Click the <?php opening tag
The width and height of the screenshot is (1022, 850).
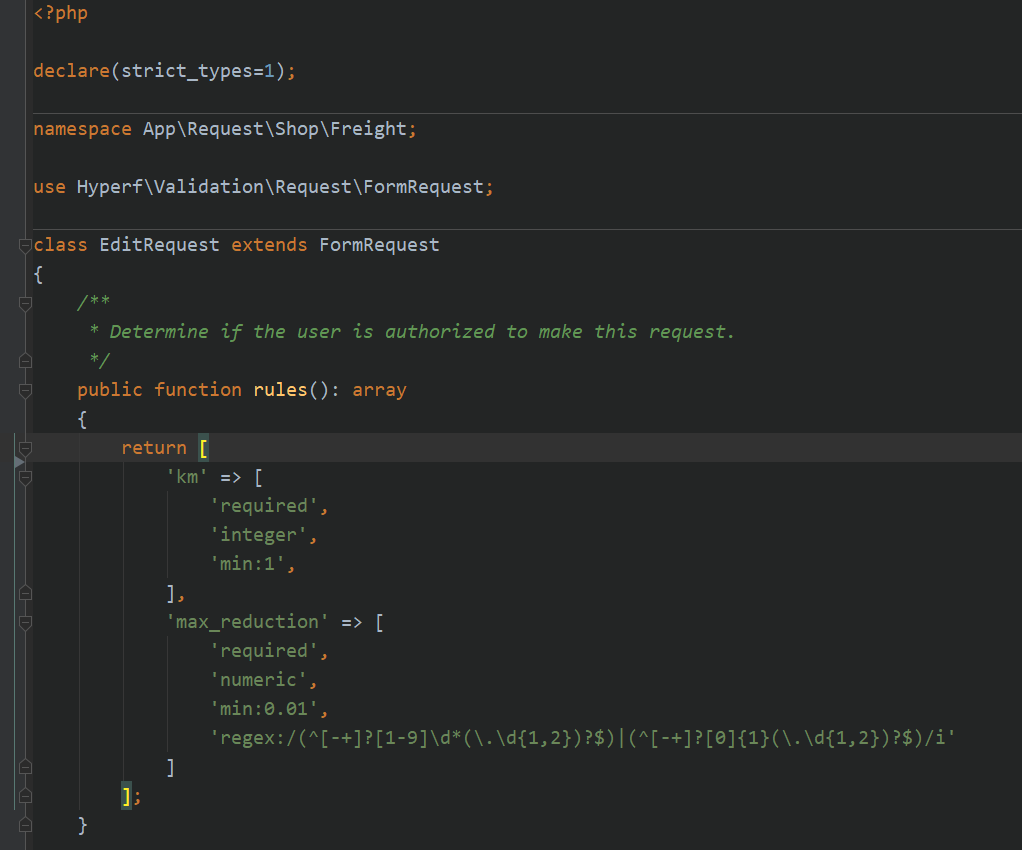61,13
